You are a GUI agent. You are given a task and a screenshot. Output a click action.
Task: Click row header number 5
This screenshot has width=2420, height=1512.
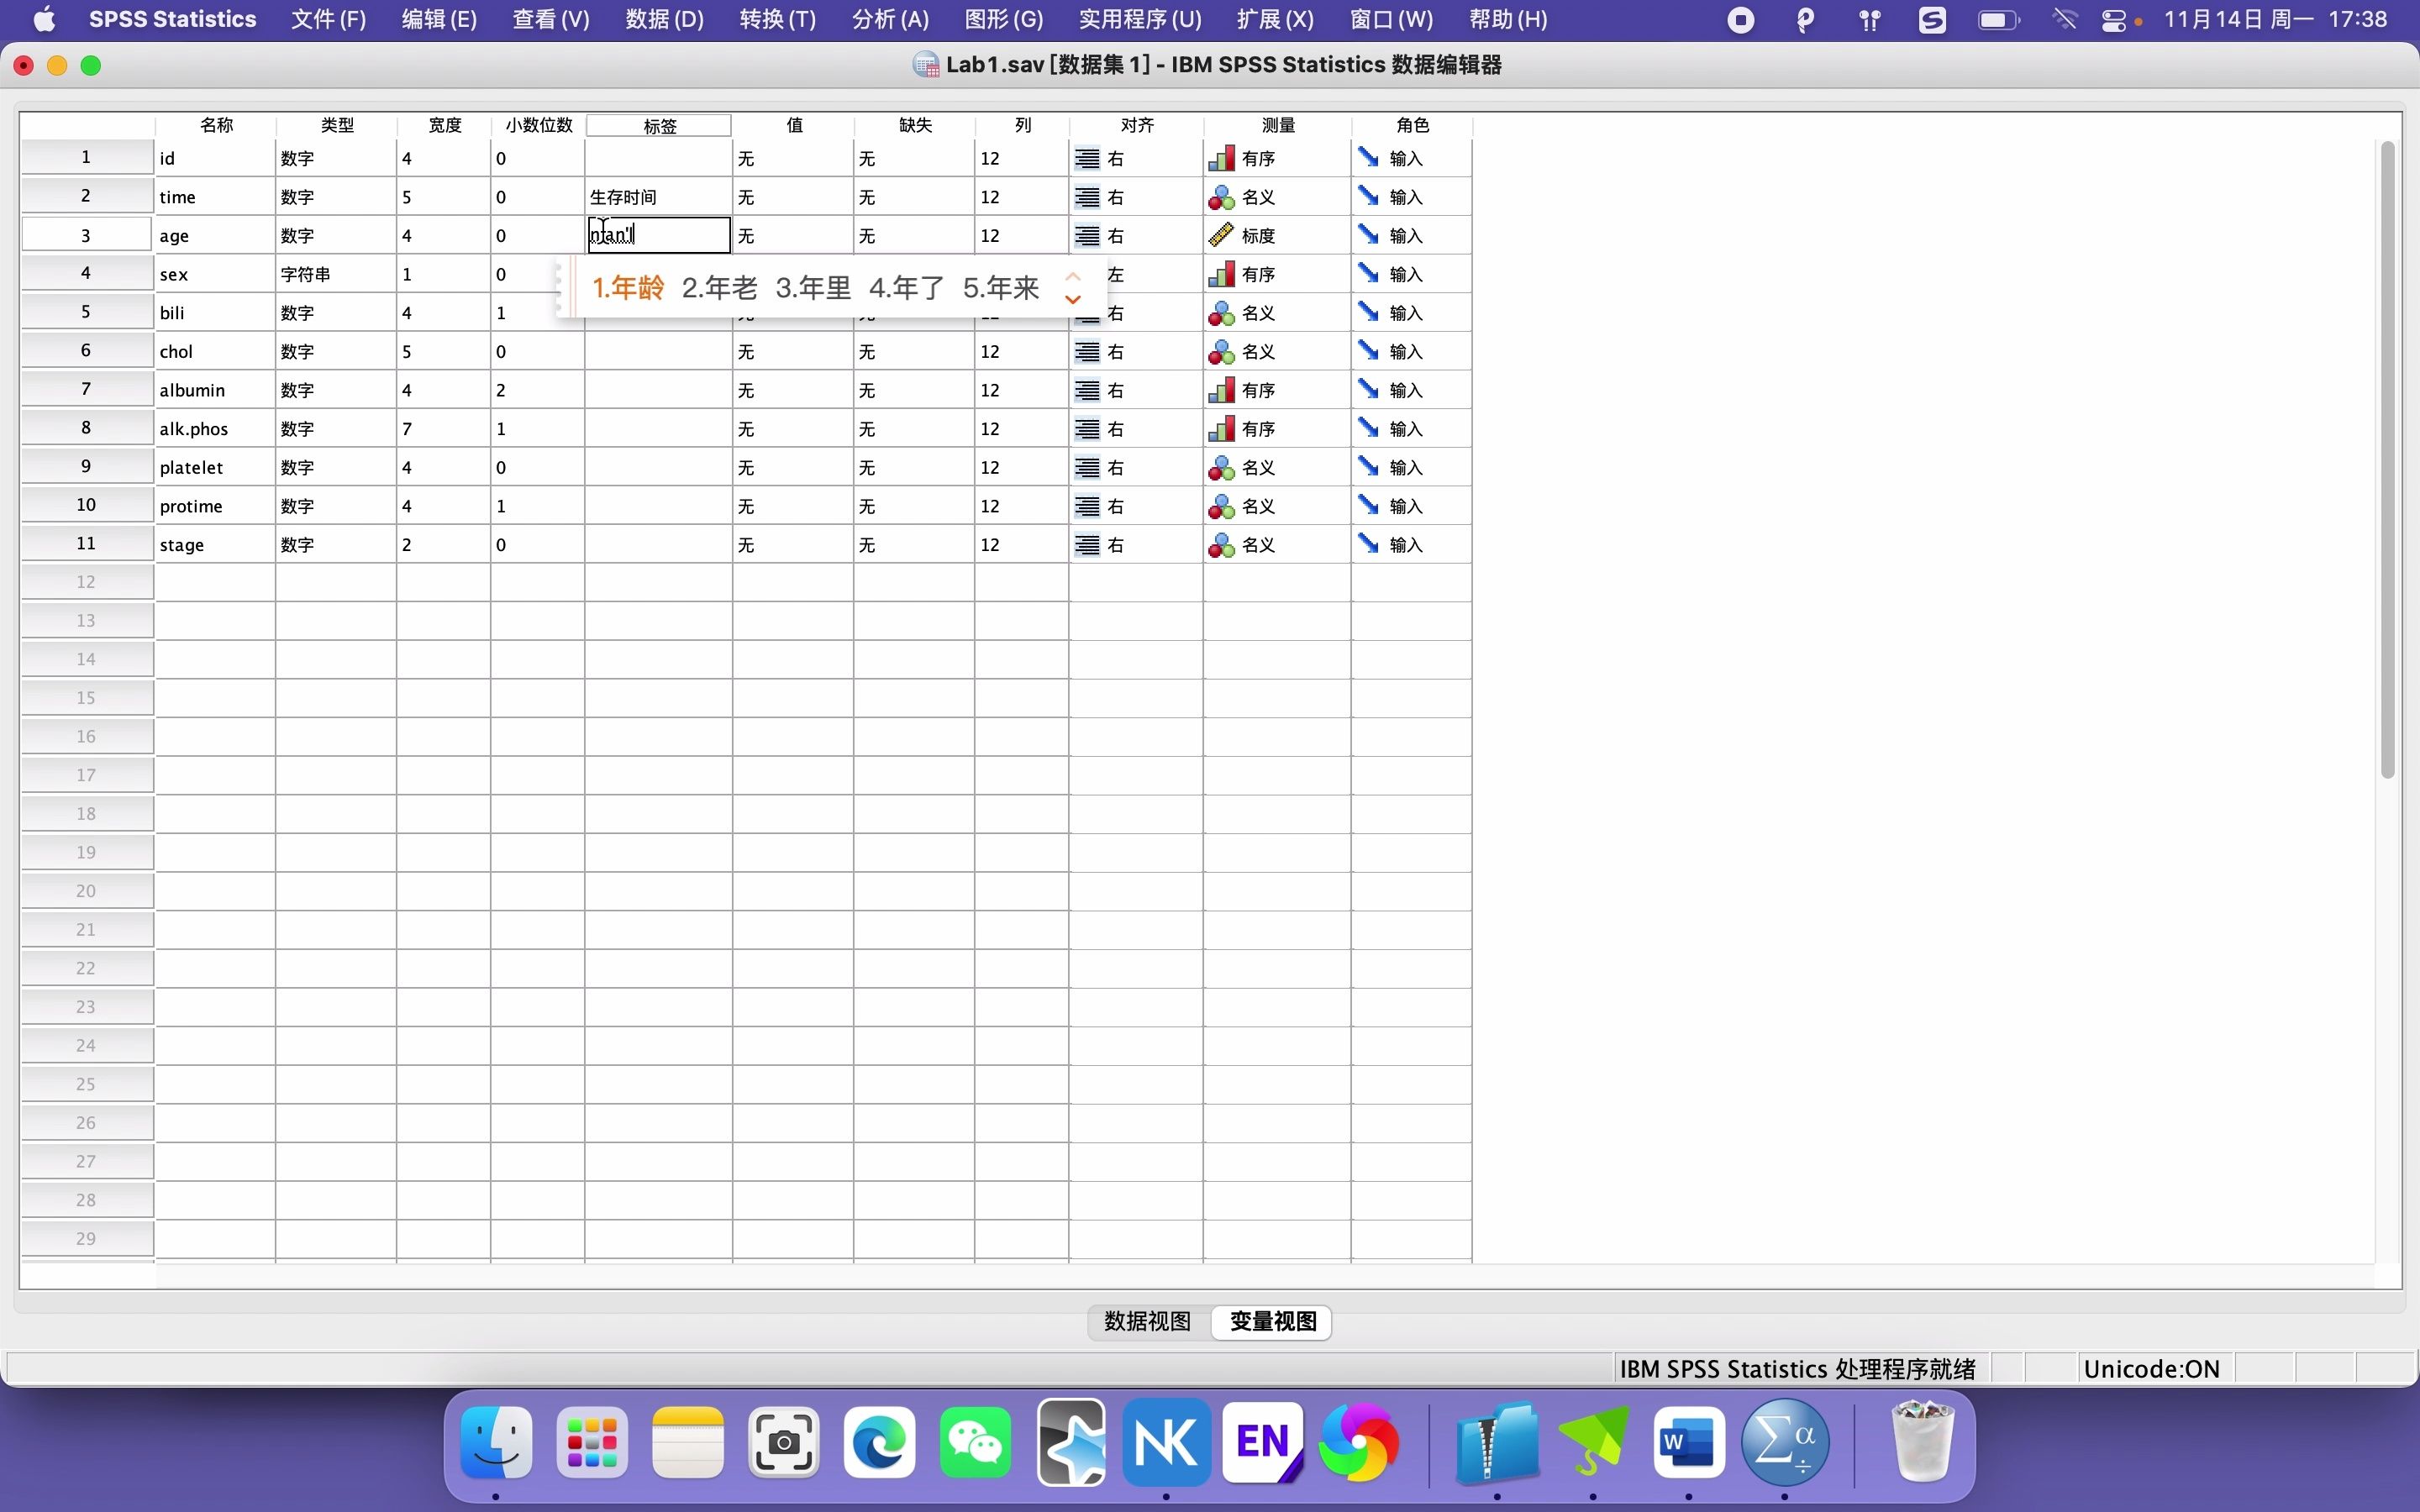coord(86,312)
